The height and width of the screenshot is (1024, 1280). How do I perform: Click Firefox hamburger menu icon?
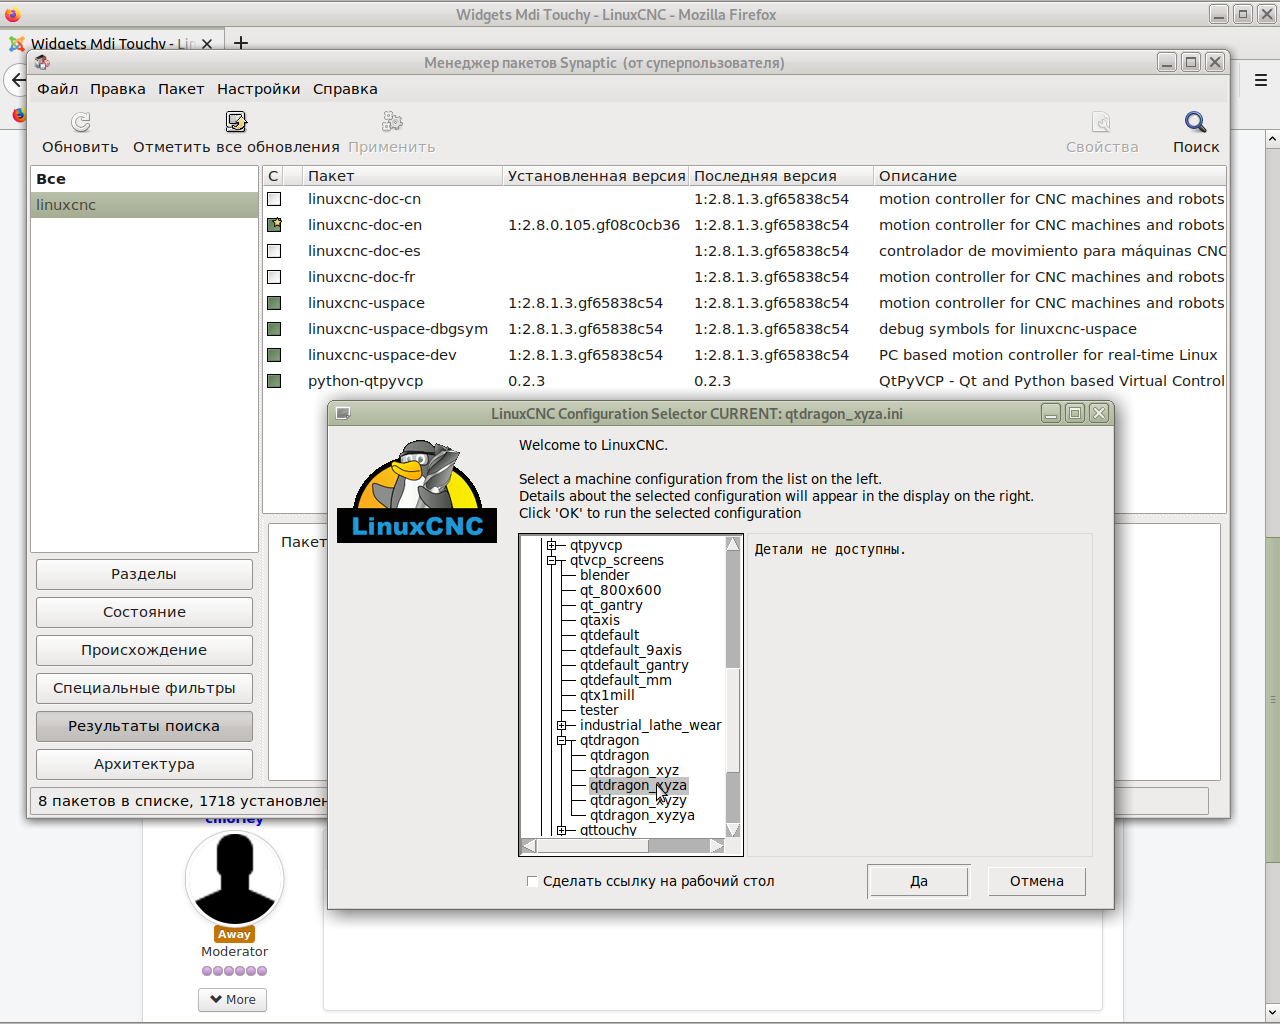click(1261, 80)
